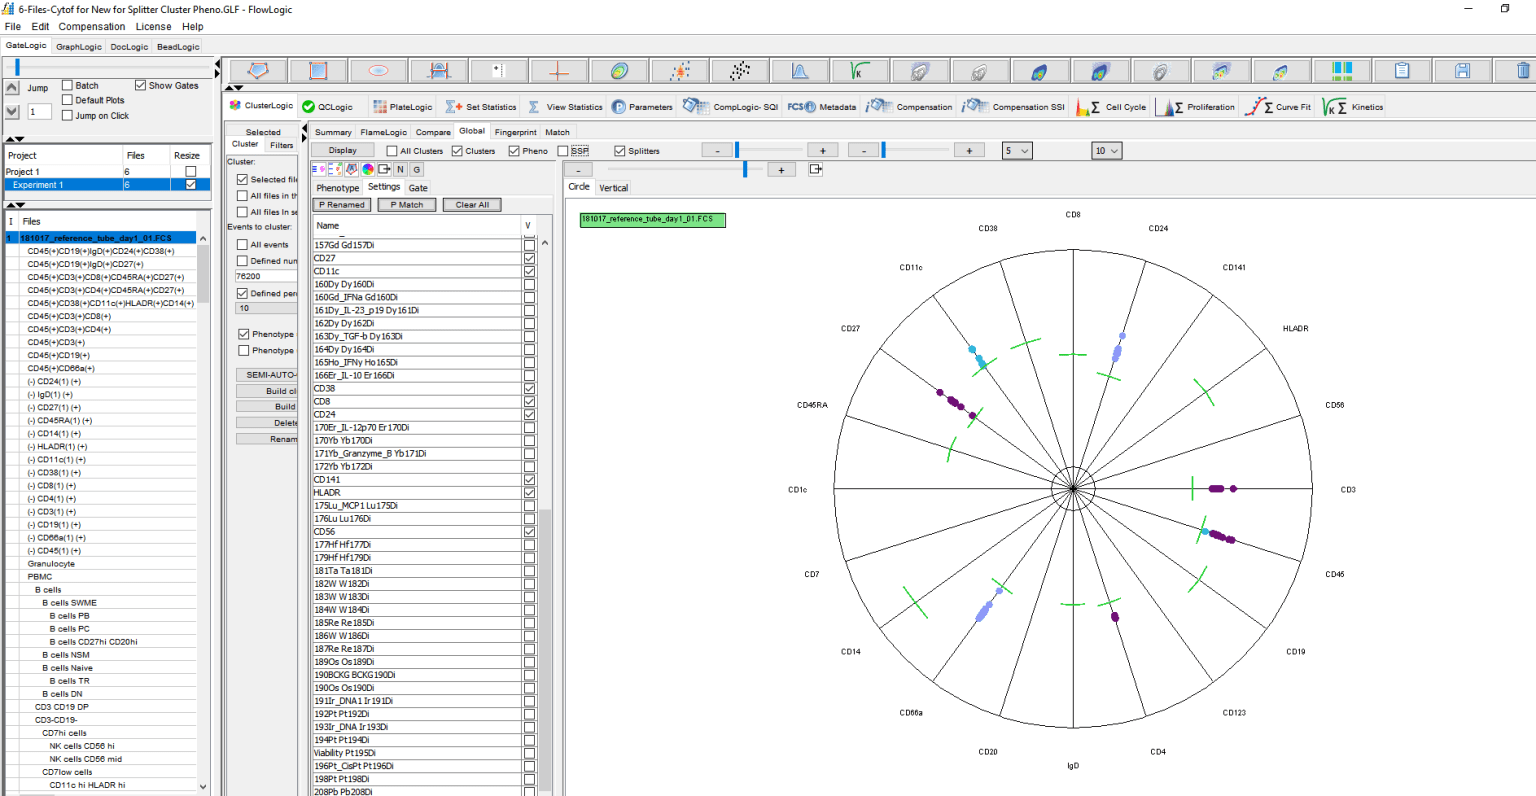Uncheck the Splitters checkbox
This screenshot has width=1536, height=796.
pyautogui.click(x=620, y=151)
